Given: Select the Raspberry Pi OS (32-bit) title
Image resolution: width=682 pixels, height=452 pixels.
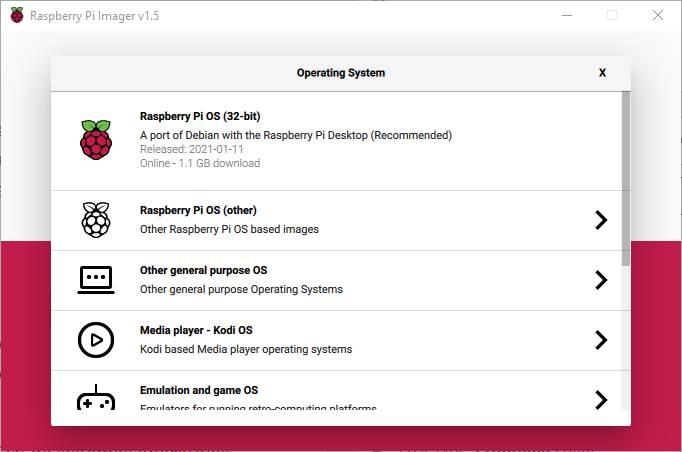Looking at the screenshot, I should tap(200, 116).
